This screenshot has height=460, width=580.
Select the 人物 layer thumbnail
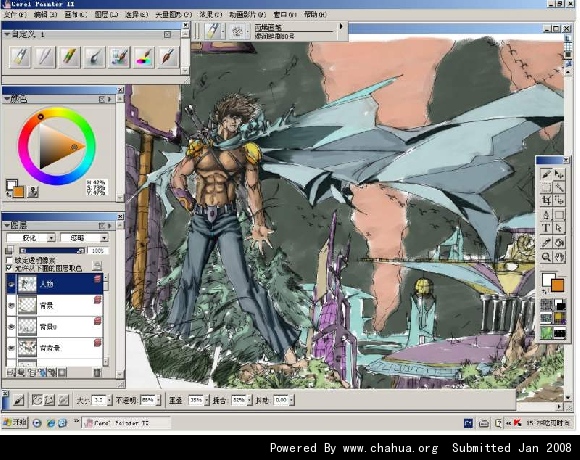tap(27, 284)
